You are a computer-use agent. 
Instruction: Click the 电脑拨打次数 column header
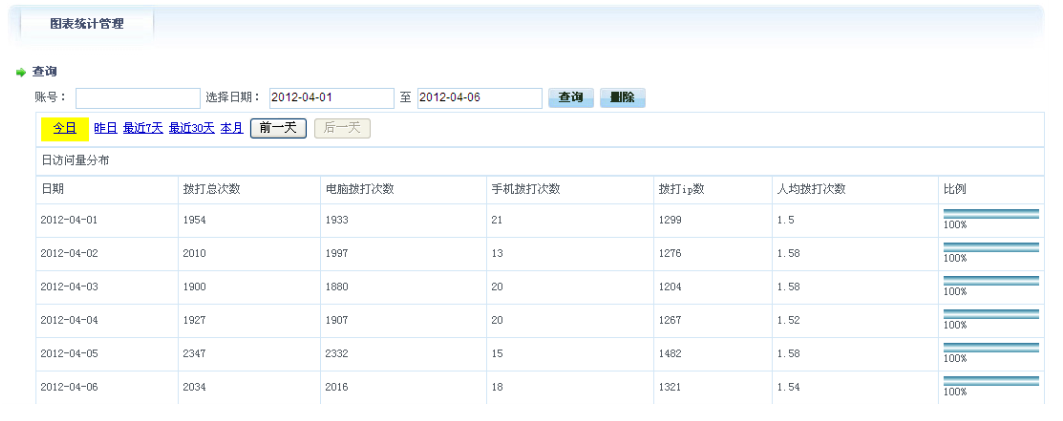point(360,190)
